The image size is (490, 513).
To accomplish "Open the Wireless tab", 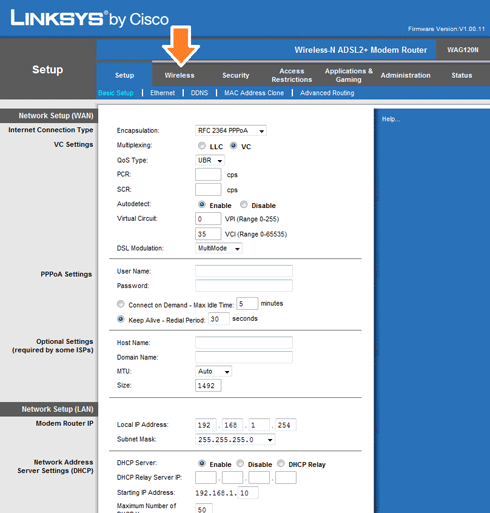I will click(179, 75).
